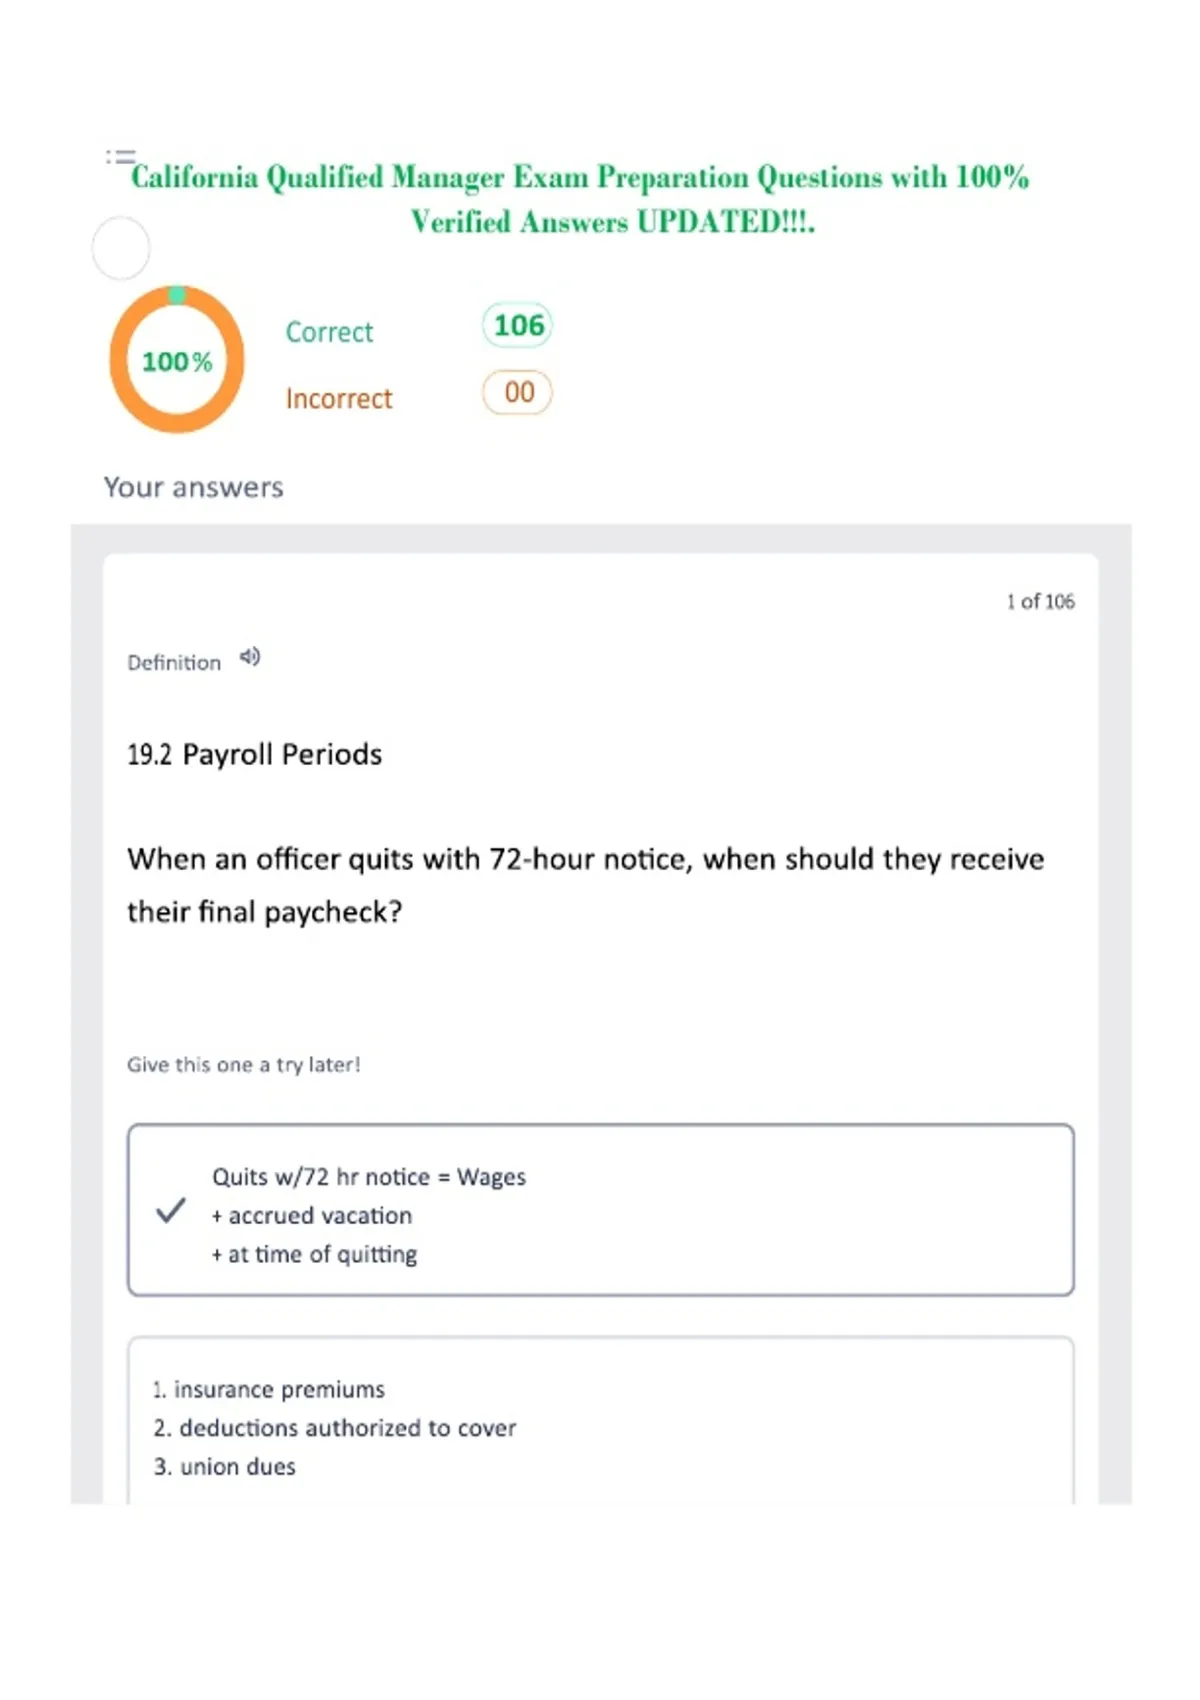Screen dimensions: 1200x1700
Task: Click '+ accrued vacation' answer line
Action: (x=312, y=1215)
